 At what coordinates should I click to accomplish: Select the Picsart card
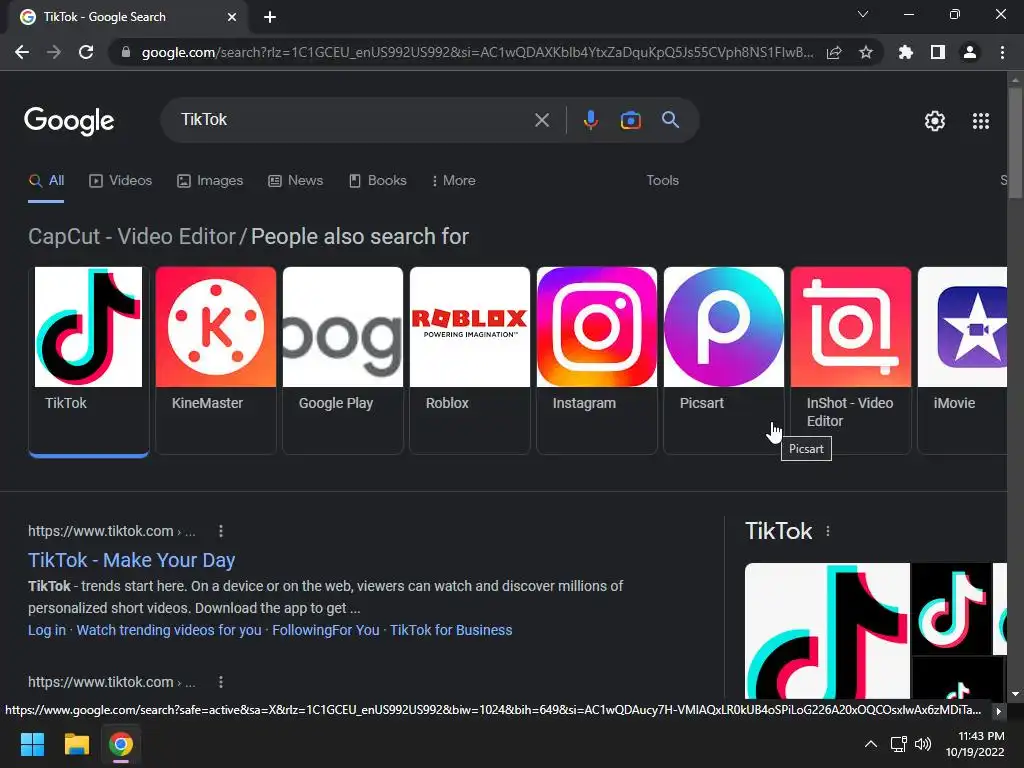(724, 360)
